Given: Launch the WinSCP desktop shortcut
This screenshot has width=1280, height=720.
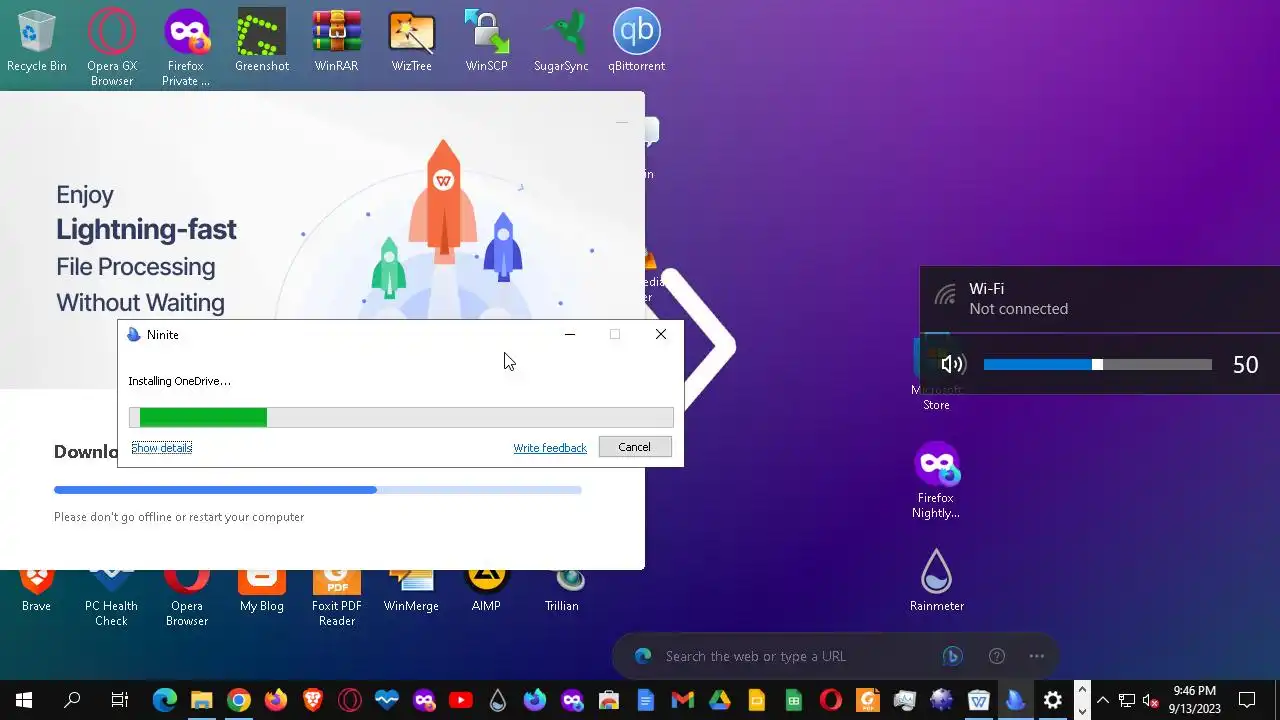Looking at the screenshot, I should pyautogui.click(x=487, y=42).
